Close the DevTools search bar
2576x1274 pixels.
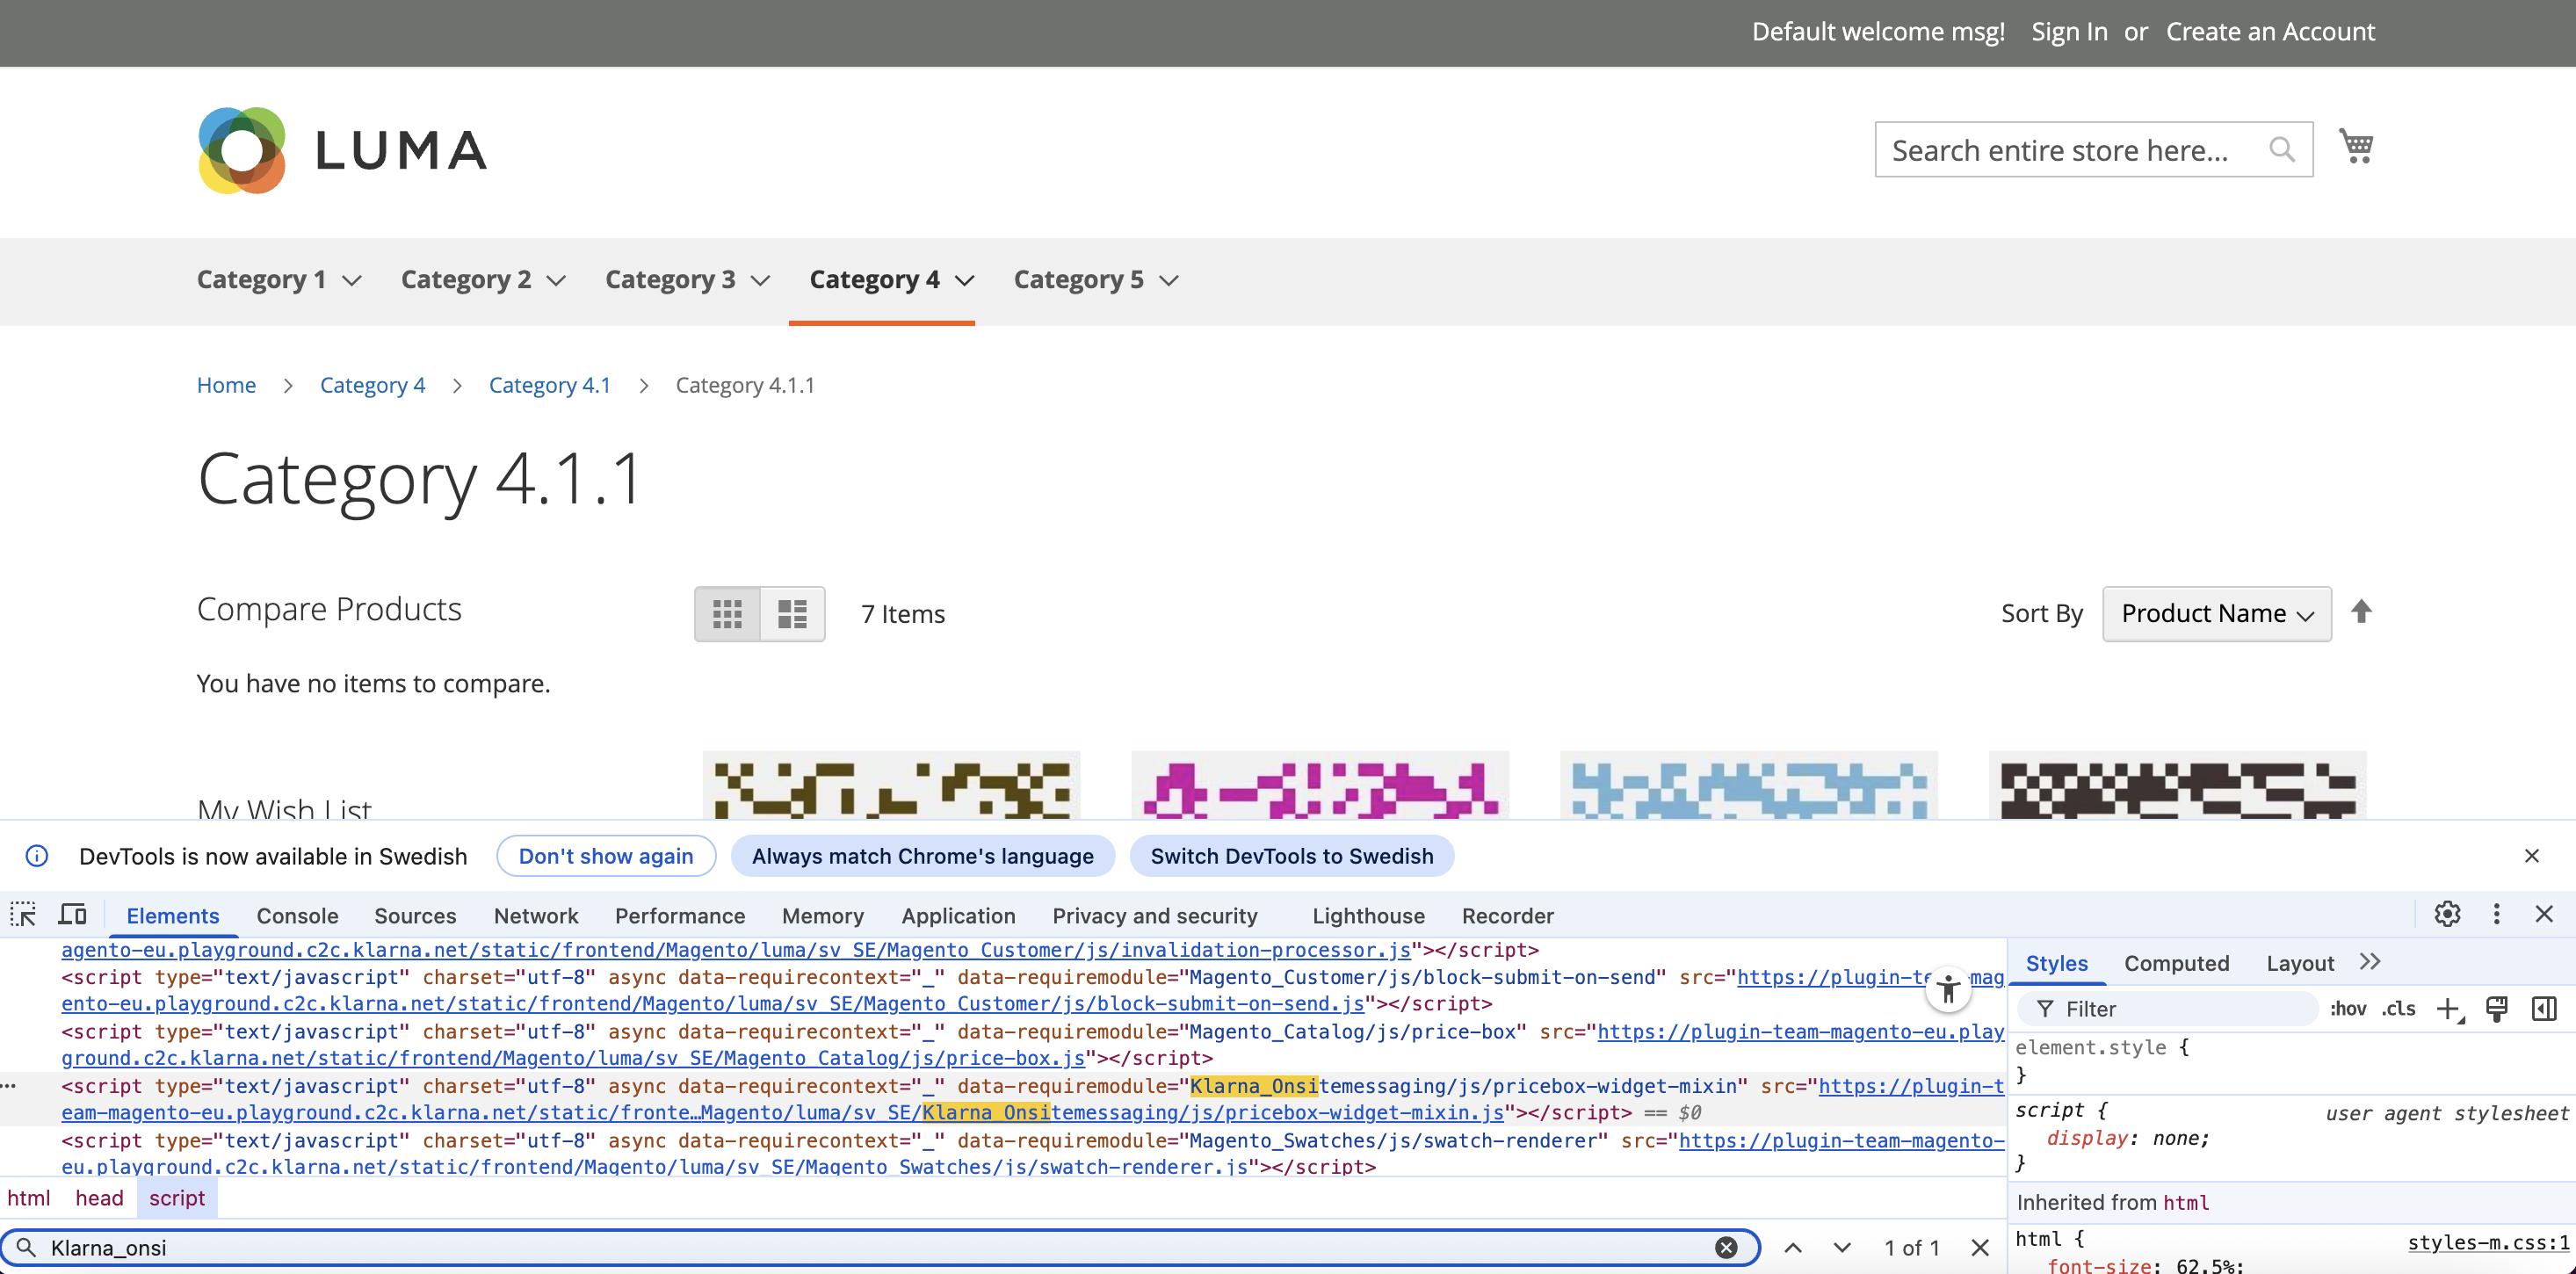[x=1979, y=1247]
